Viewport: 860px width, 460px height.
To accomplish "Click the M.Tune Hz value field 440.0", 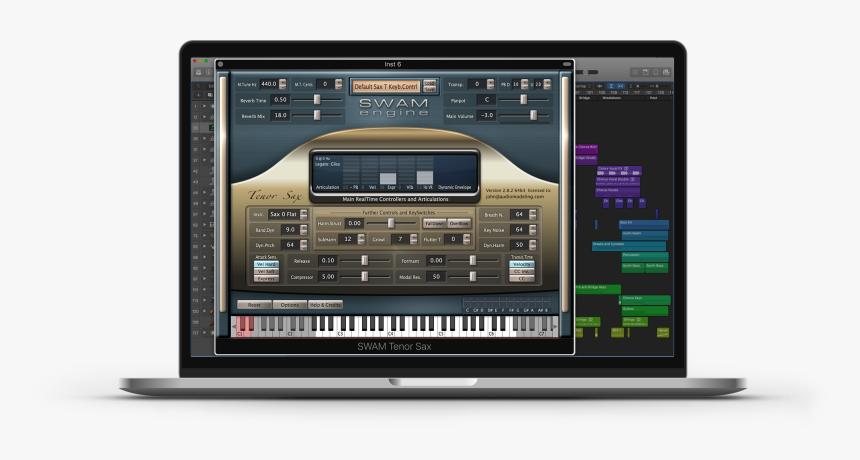I will [269, 84].
